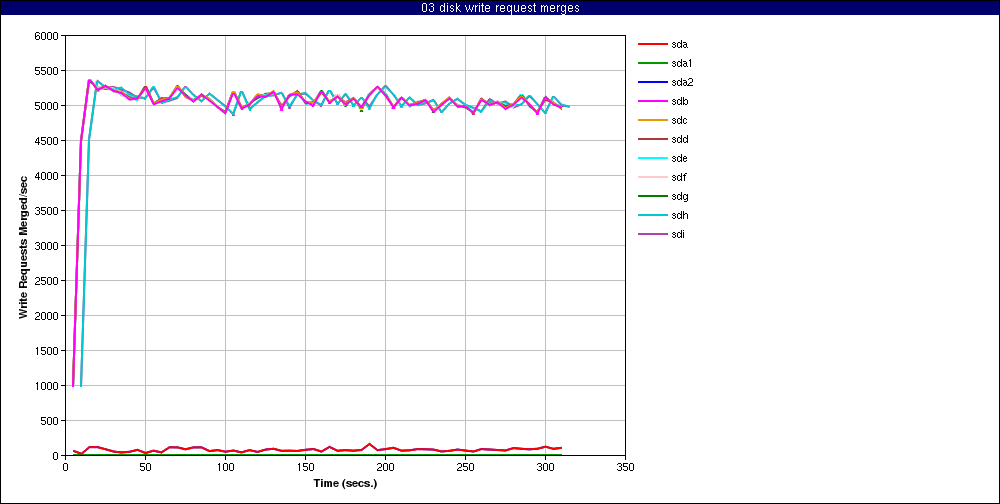
Task: Click the 'Time (secs.)' x-axis label
Action: pos(345,483)
